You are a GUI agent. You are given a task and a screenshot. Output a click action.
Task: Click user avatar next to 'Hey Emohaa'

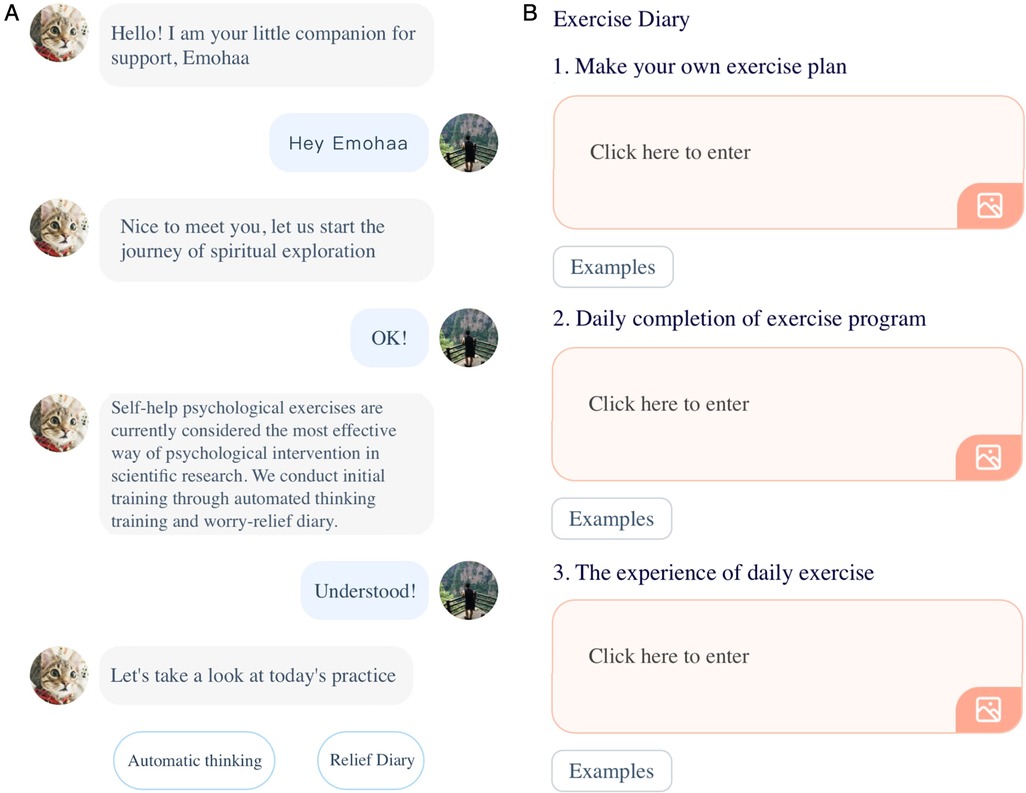[469, 143]
